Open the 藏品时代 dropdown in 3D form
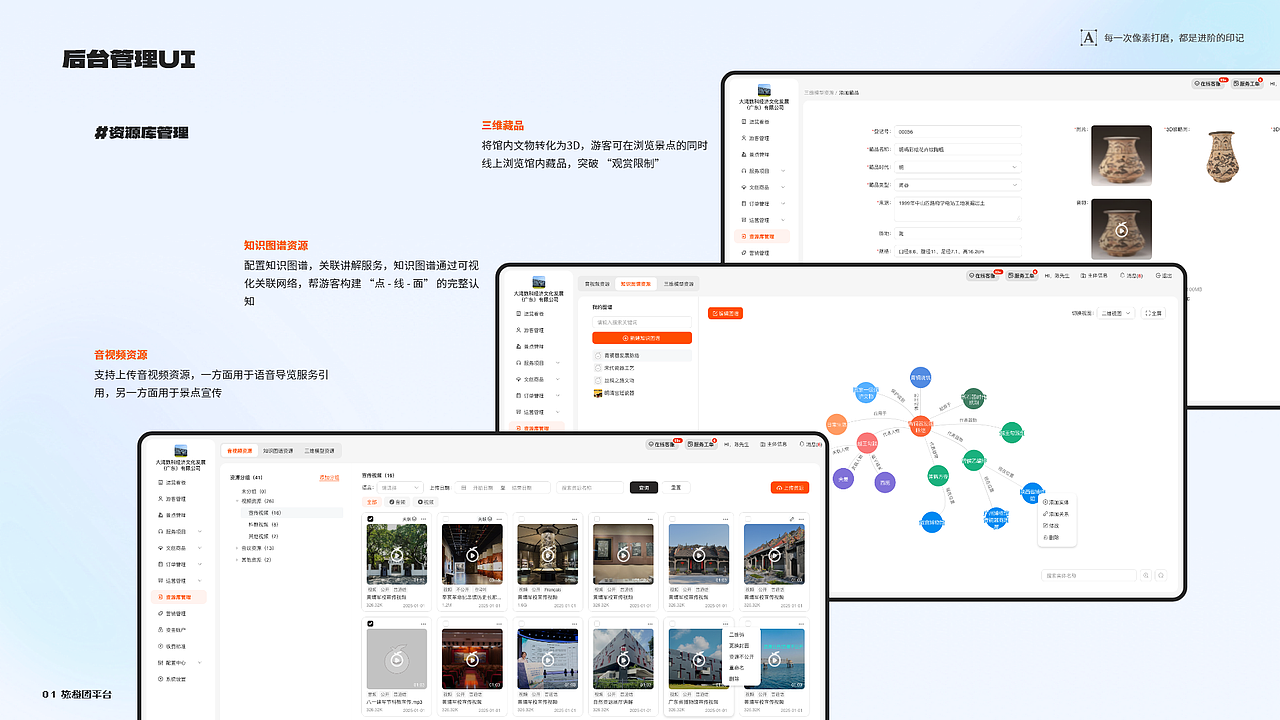 coord(958,167)
